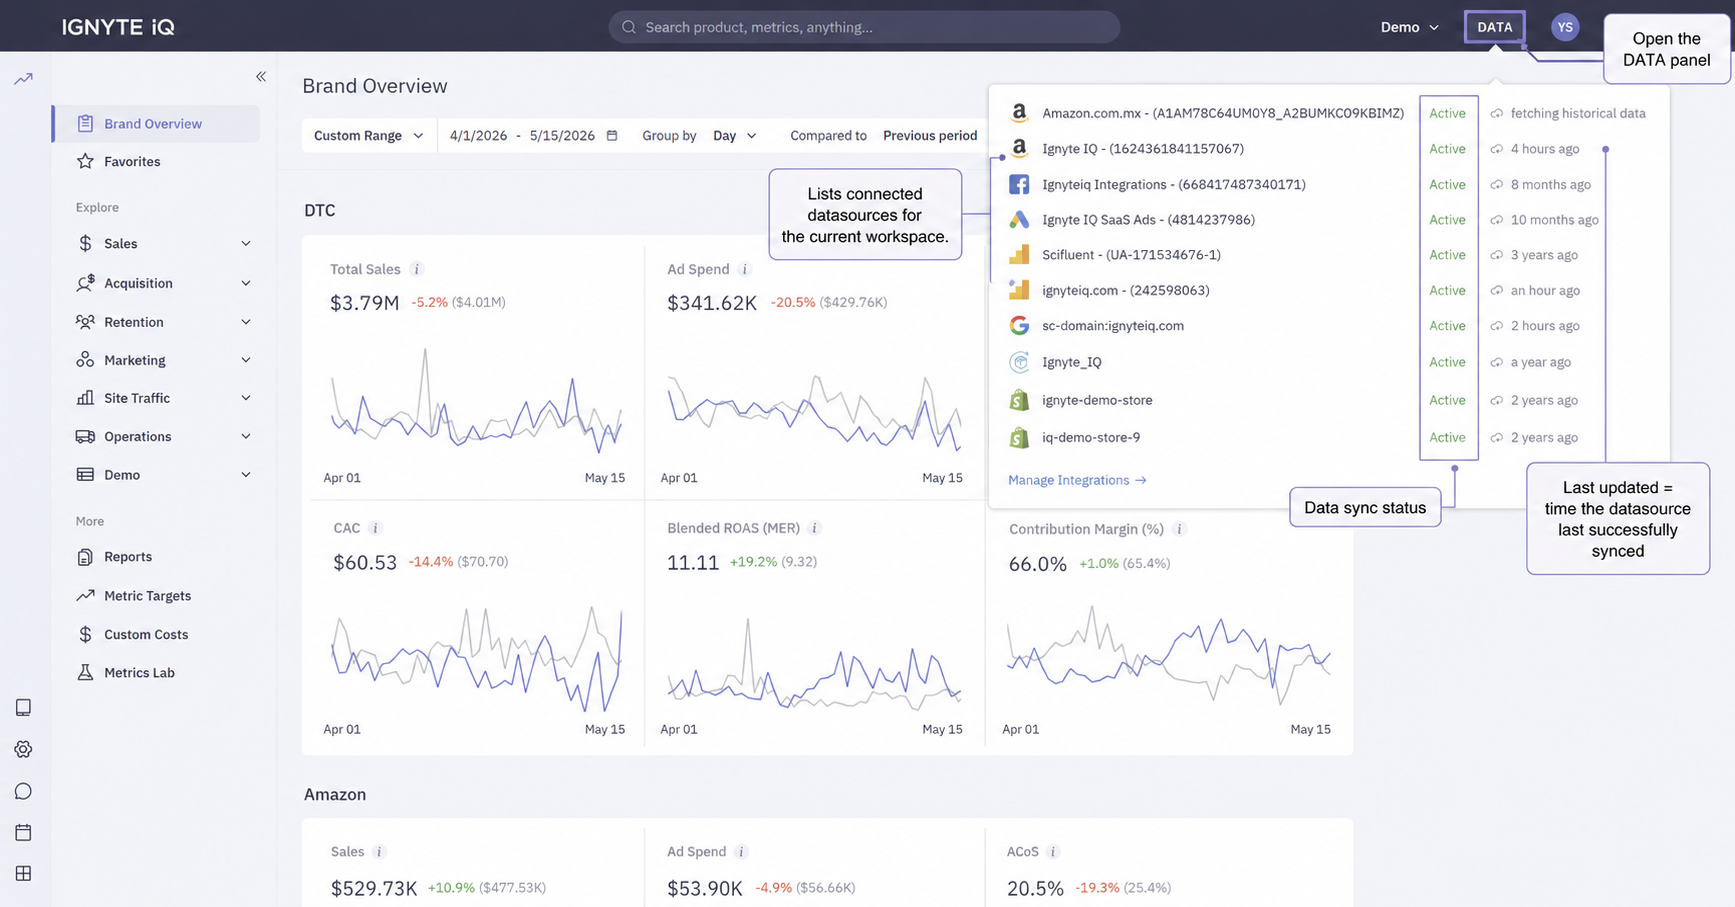Click info icon next to DTC Ad Spend
This screenshot has width=1735, height=907.
tap(744, 269)
